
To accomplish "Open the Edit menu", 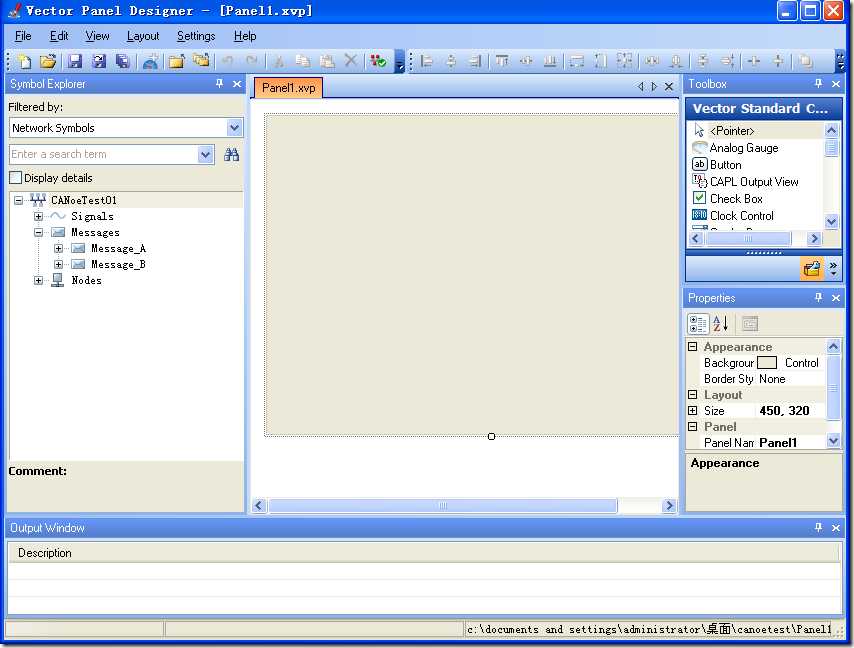I will [59, 36].
